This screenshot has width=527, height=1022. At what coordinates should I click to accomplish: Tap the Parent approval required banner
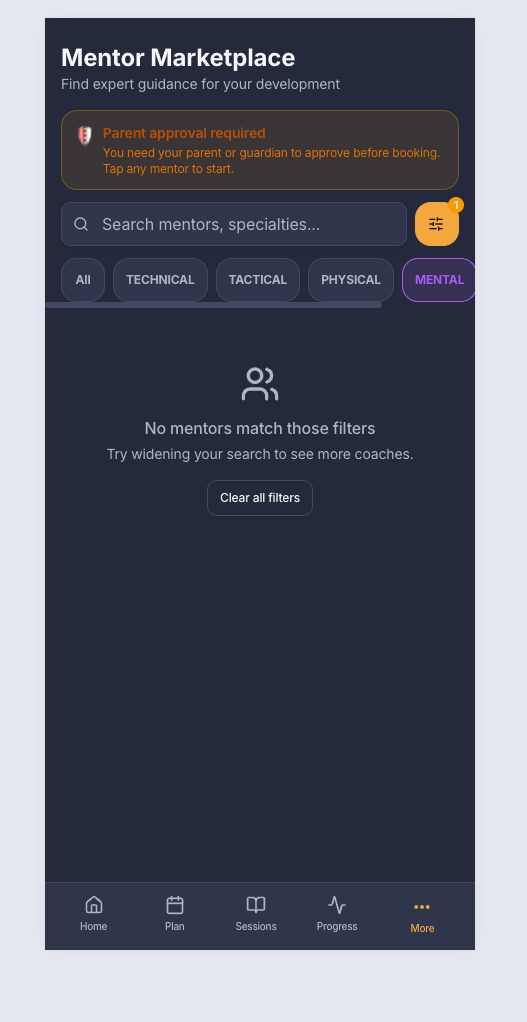(x=260, y=150)
